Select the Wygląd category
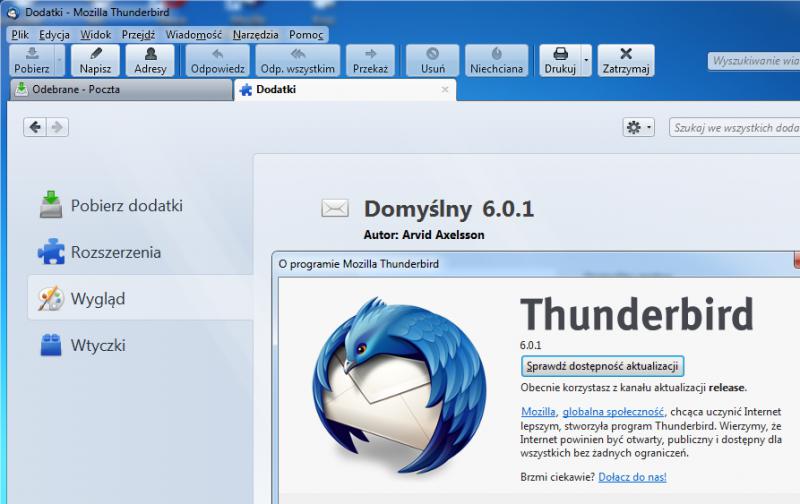Screen dimensions: 800x504 140,298
